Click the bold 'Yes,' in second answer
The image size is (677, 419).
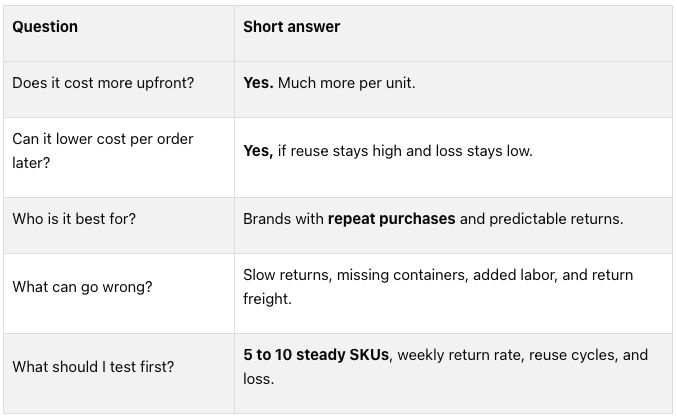click(258, 151)
